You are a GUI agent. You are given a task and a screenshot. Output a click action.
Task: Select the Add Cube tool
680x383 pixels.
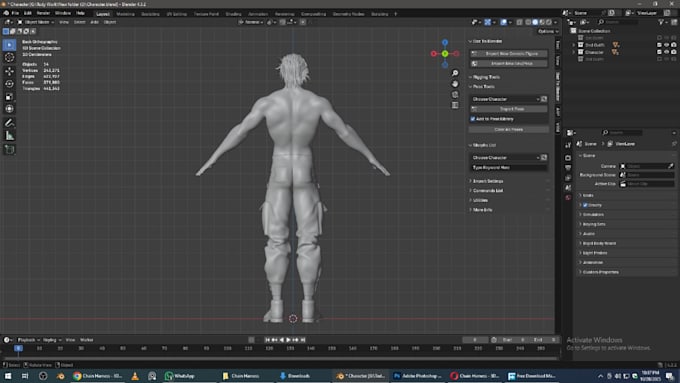tap(9, 150)
